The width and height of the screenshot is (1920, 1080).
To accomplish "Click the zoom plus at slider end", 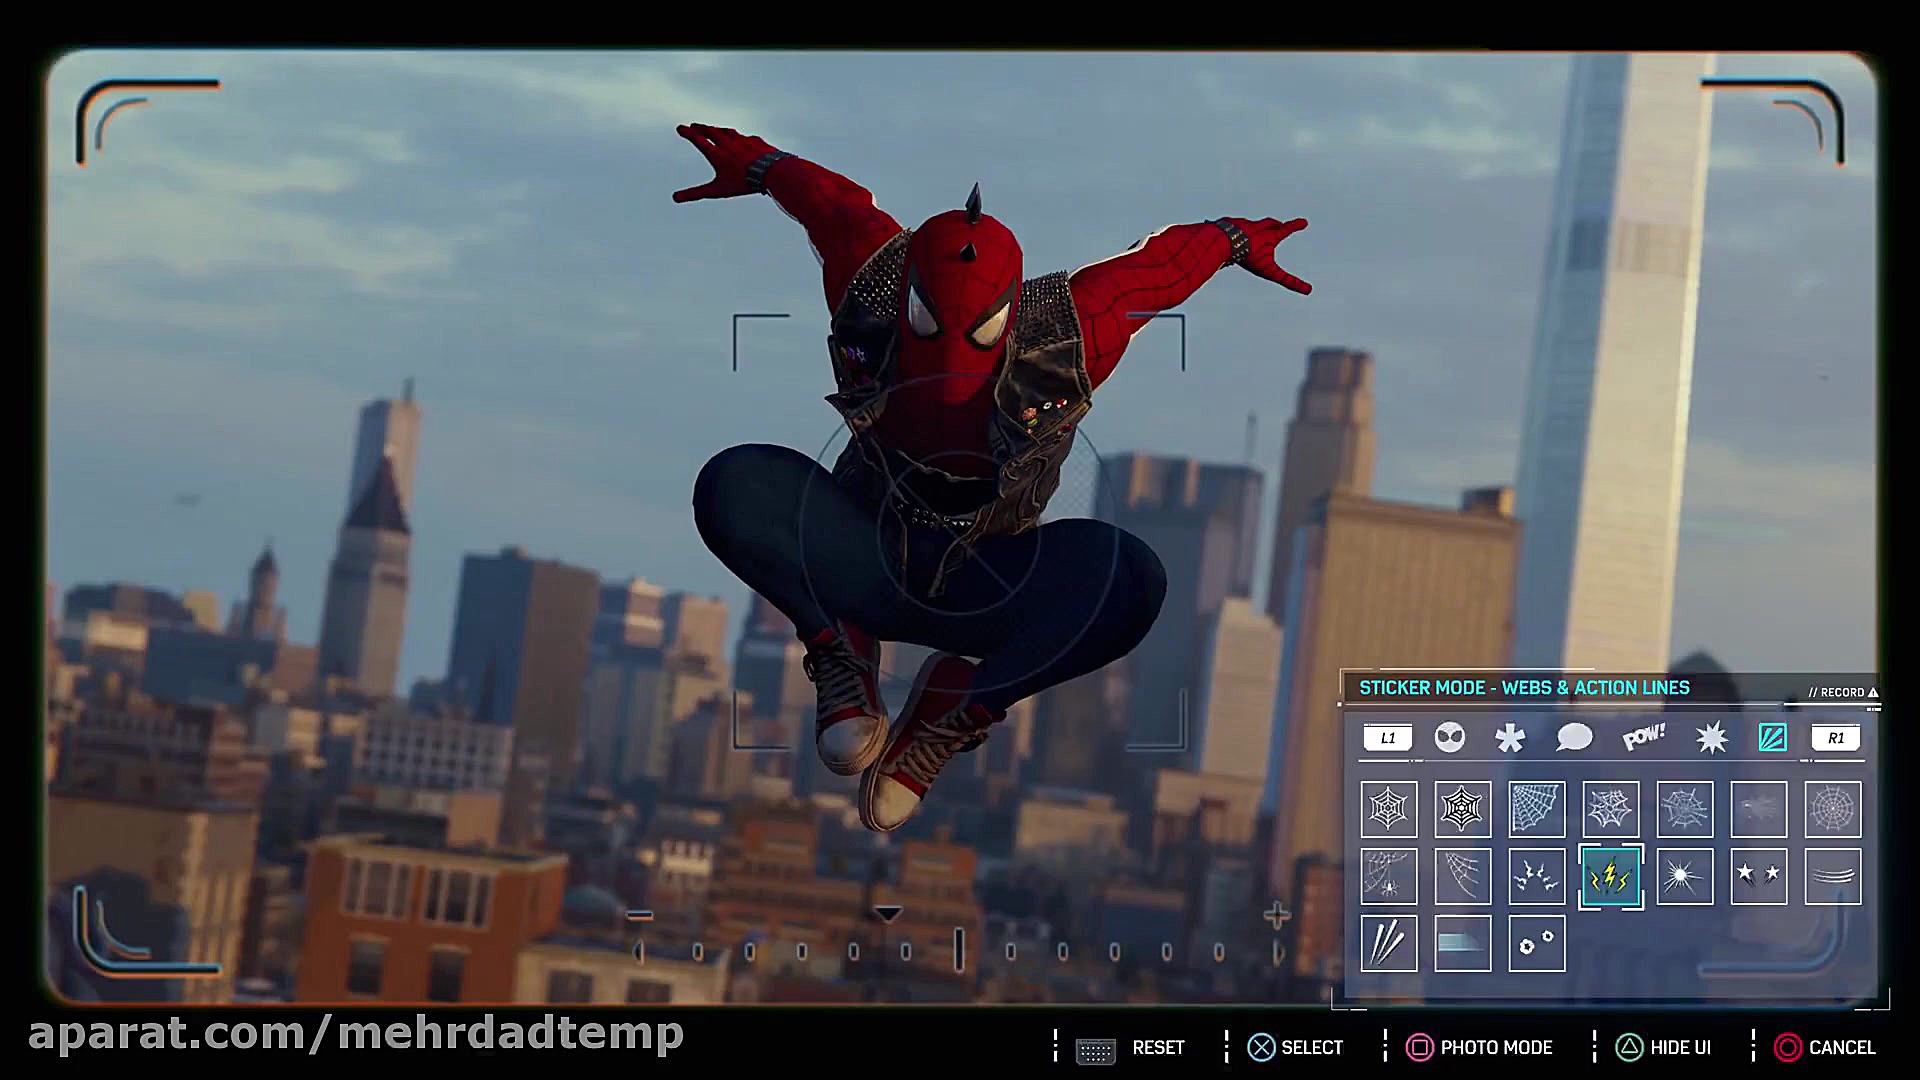I will point(1277,915).
